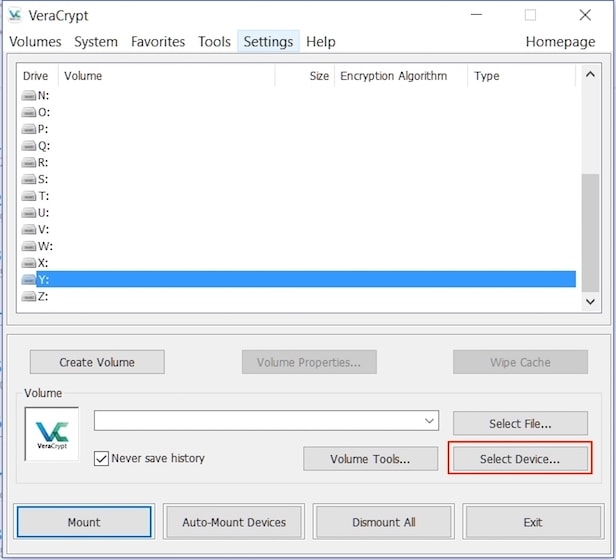This screenshot has height=560, width=616.
Task: Click Auto-Mount Devices button
Action: click(x=234, y=522)
